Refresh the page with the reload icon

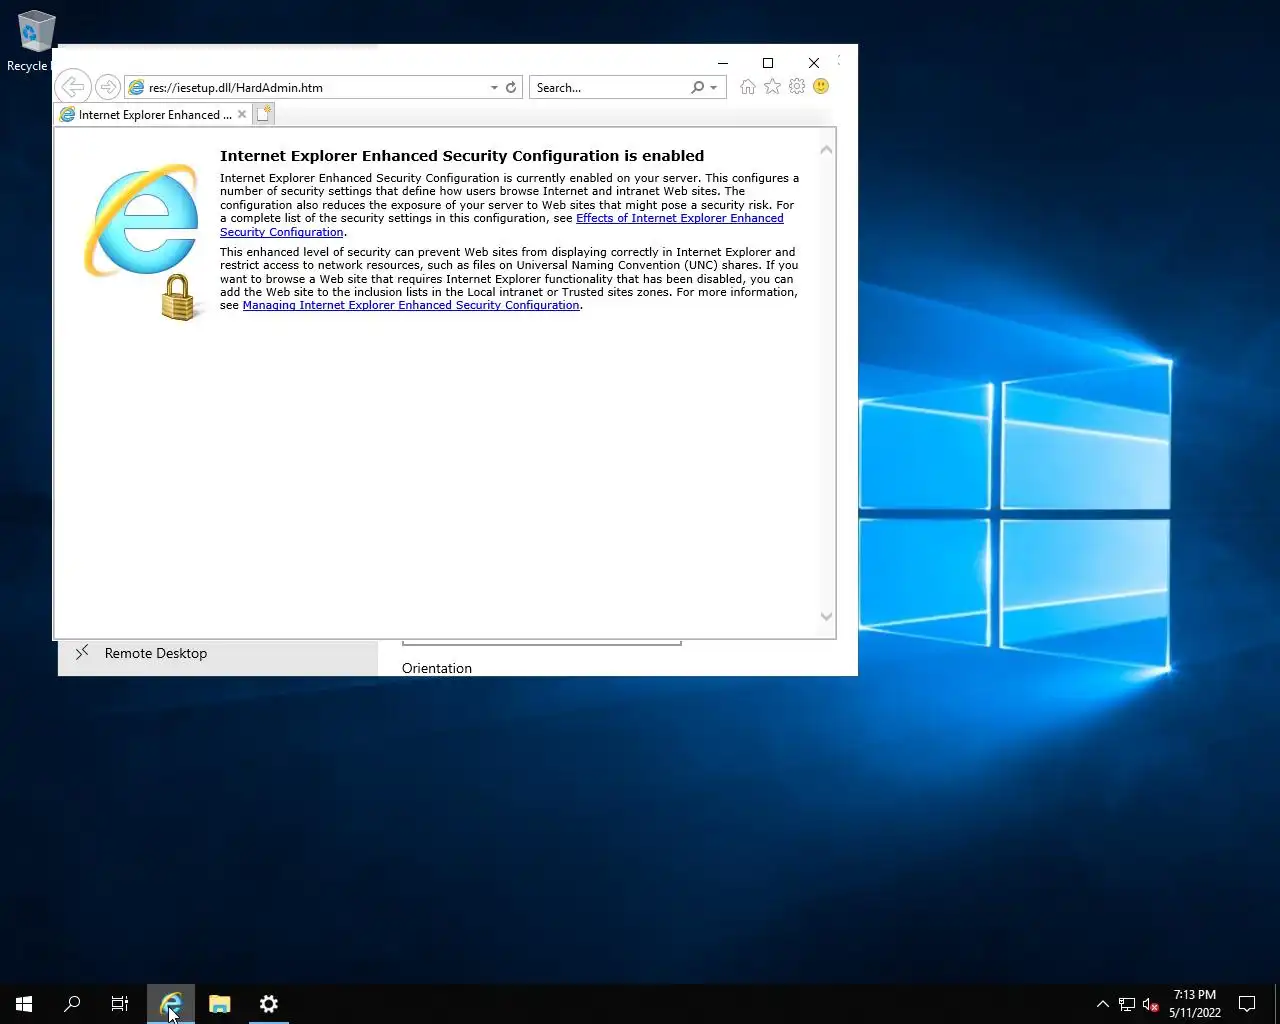511,87
